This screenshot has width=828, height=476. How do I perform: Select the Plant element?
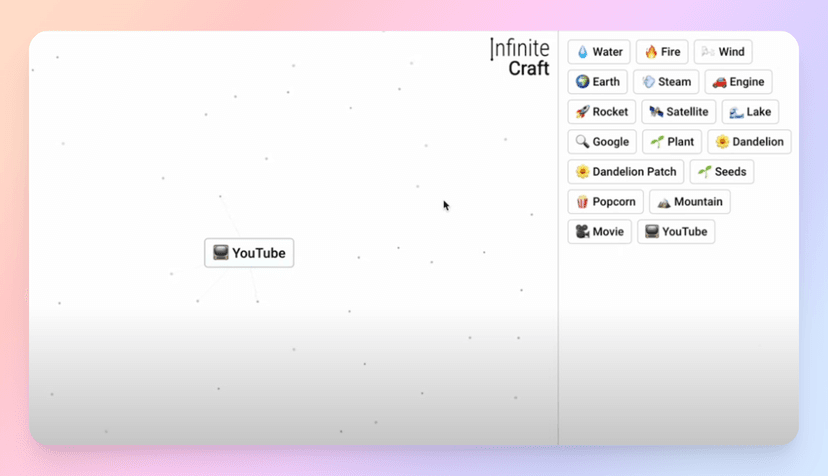(672, 142)
